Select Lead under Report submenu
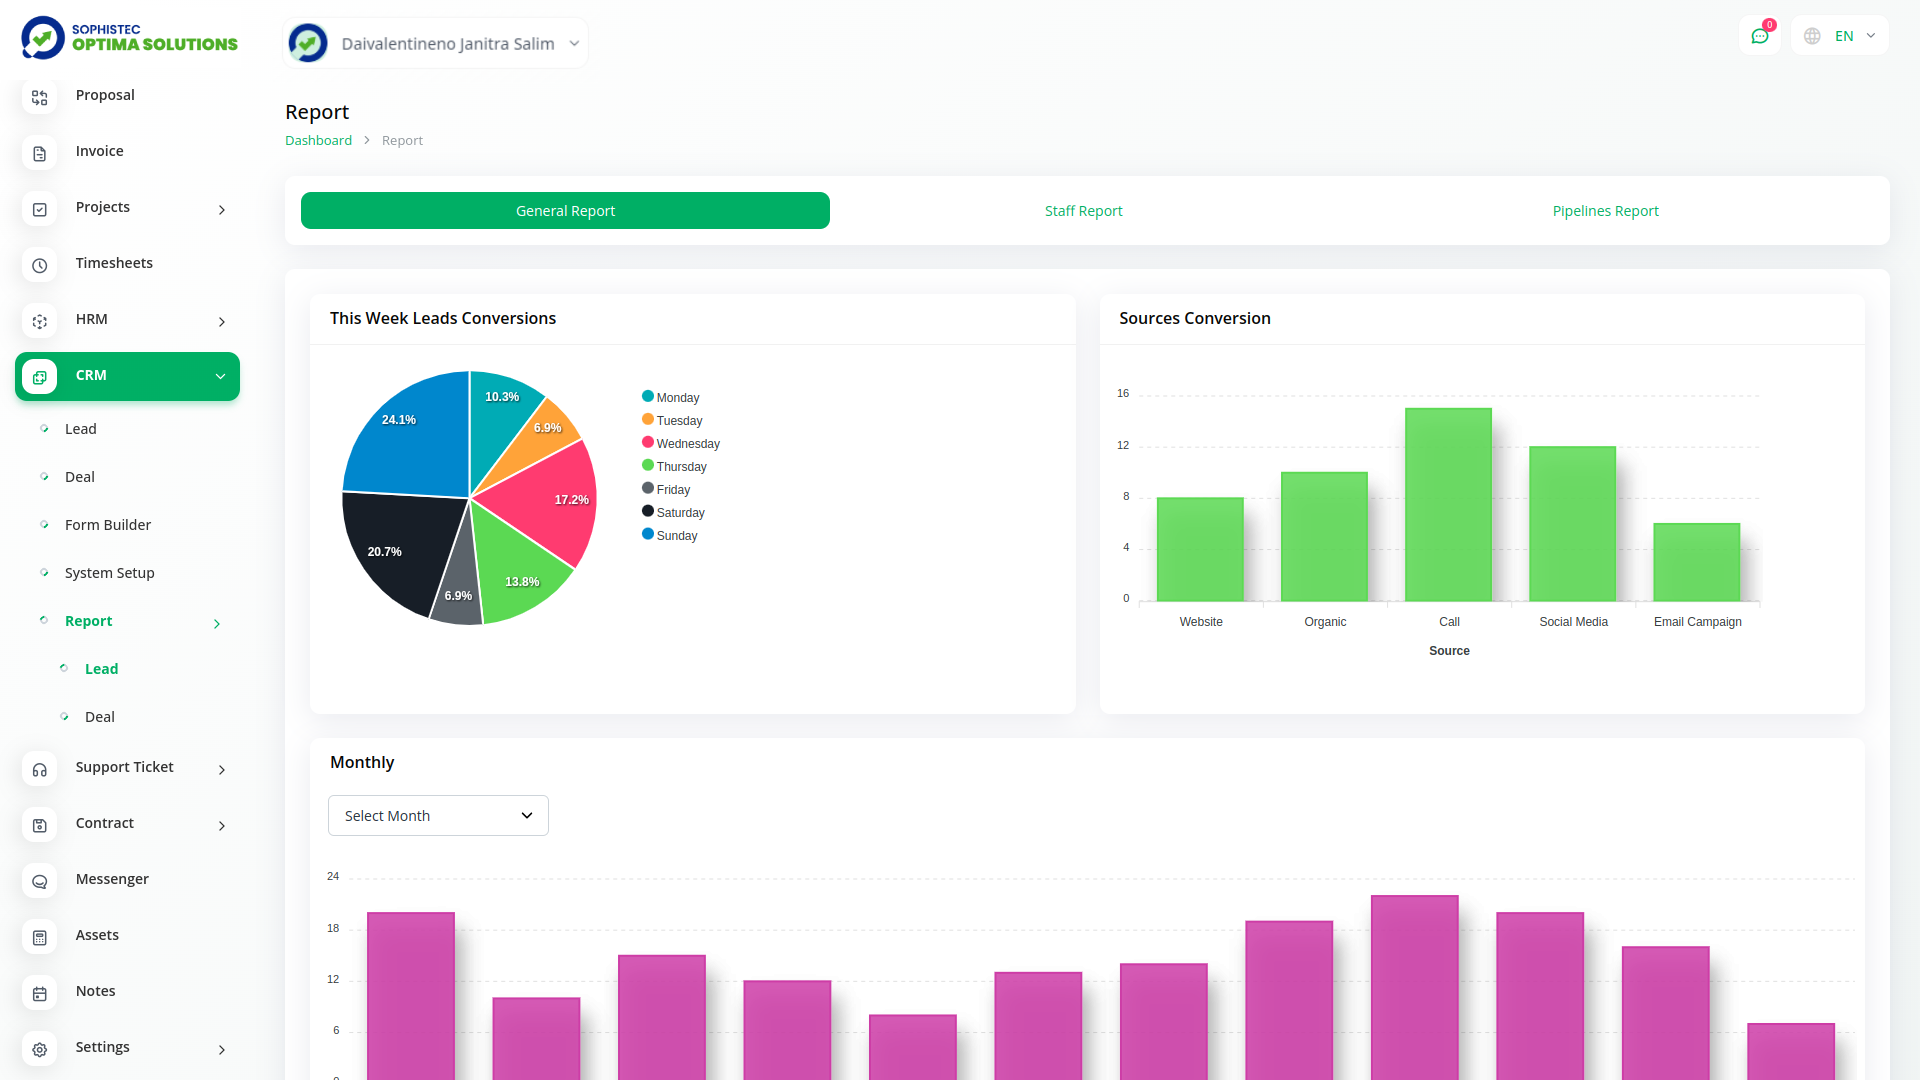Screen dimensions: 1920x1080 coord(101,668)
